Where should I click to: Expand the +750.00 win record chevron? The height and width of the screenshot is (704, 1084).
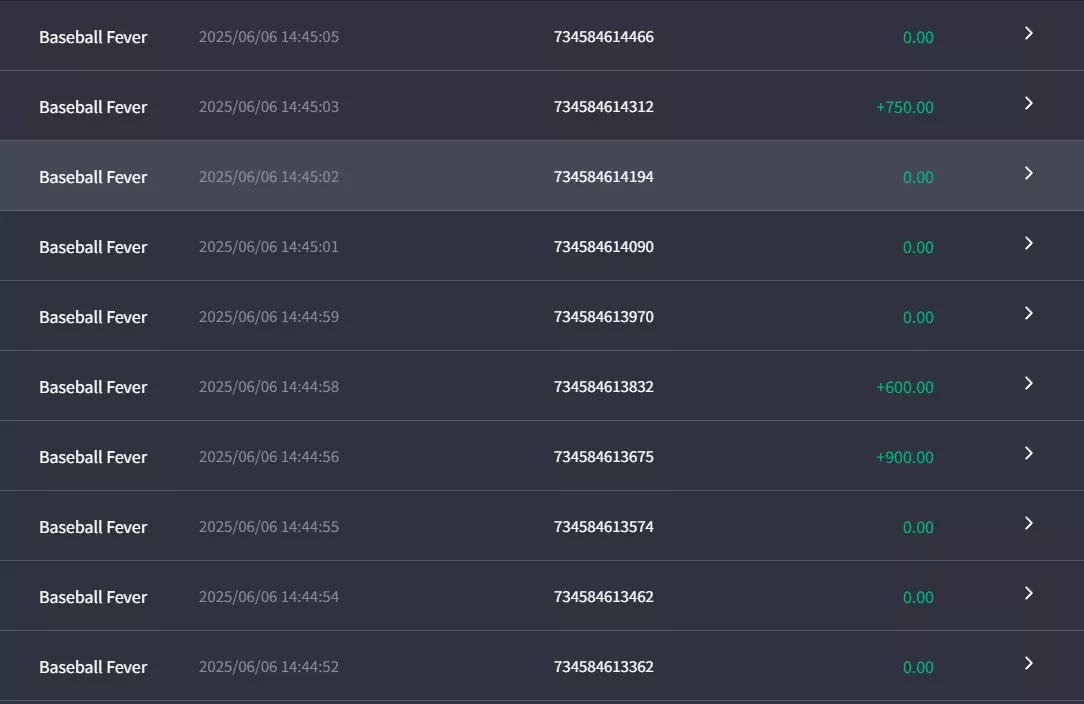[1029, 103]
